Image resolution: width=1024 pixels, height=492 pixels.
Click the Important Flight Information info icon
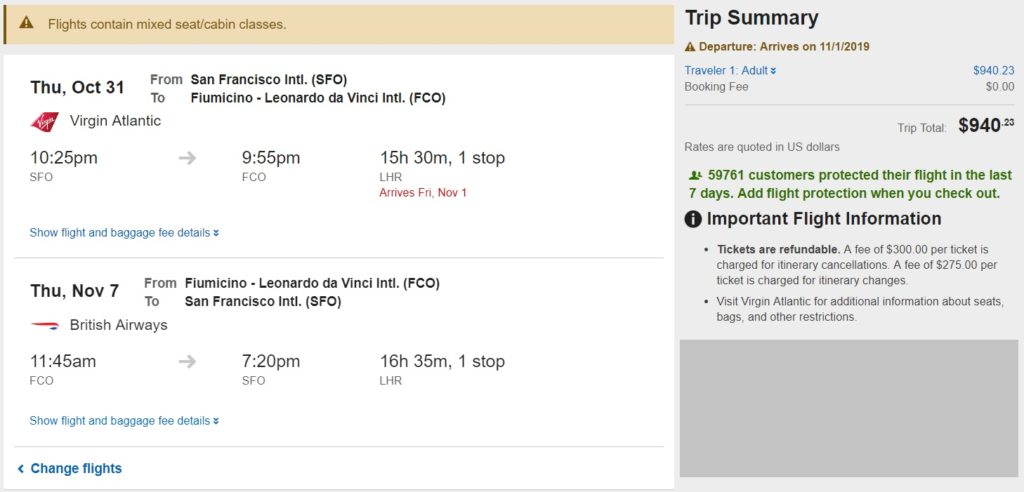click(693, 219)
